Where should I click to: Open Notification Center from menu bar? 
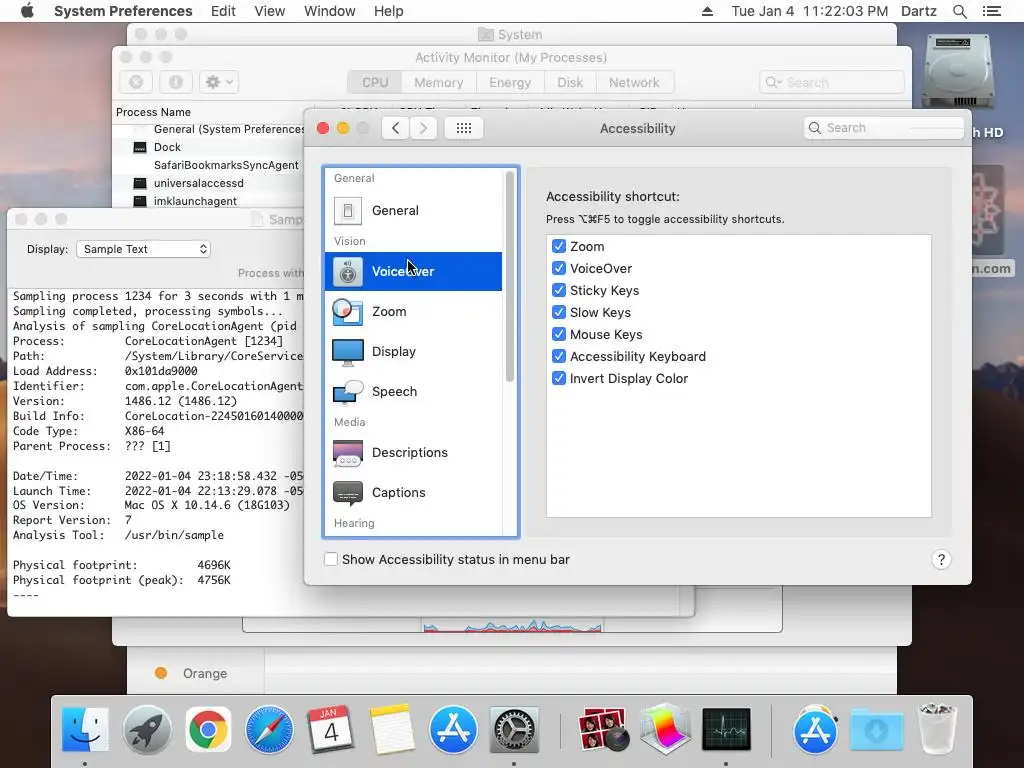(992, 11)
